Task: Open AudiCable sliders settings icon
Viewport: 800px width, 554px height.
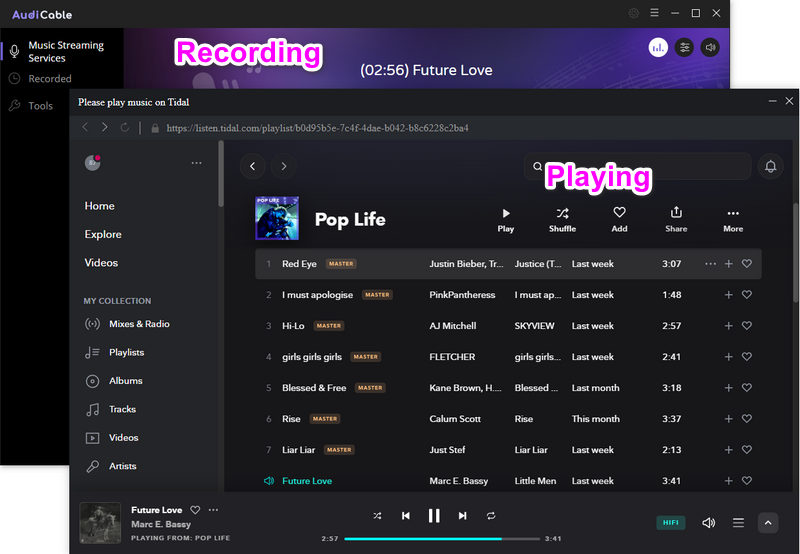Action: pyautogui.click(x=684, y=47)
